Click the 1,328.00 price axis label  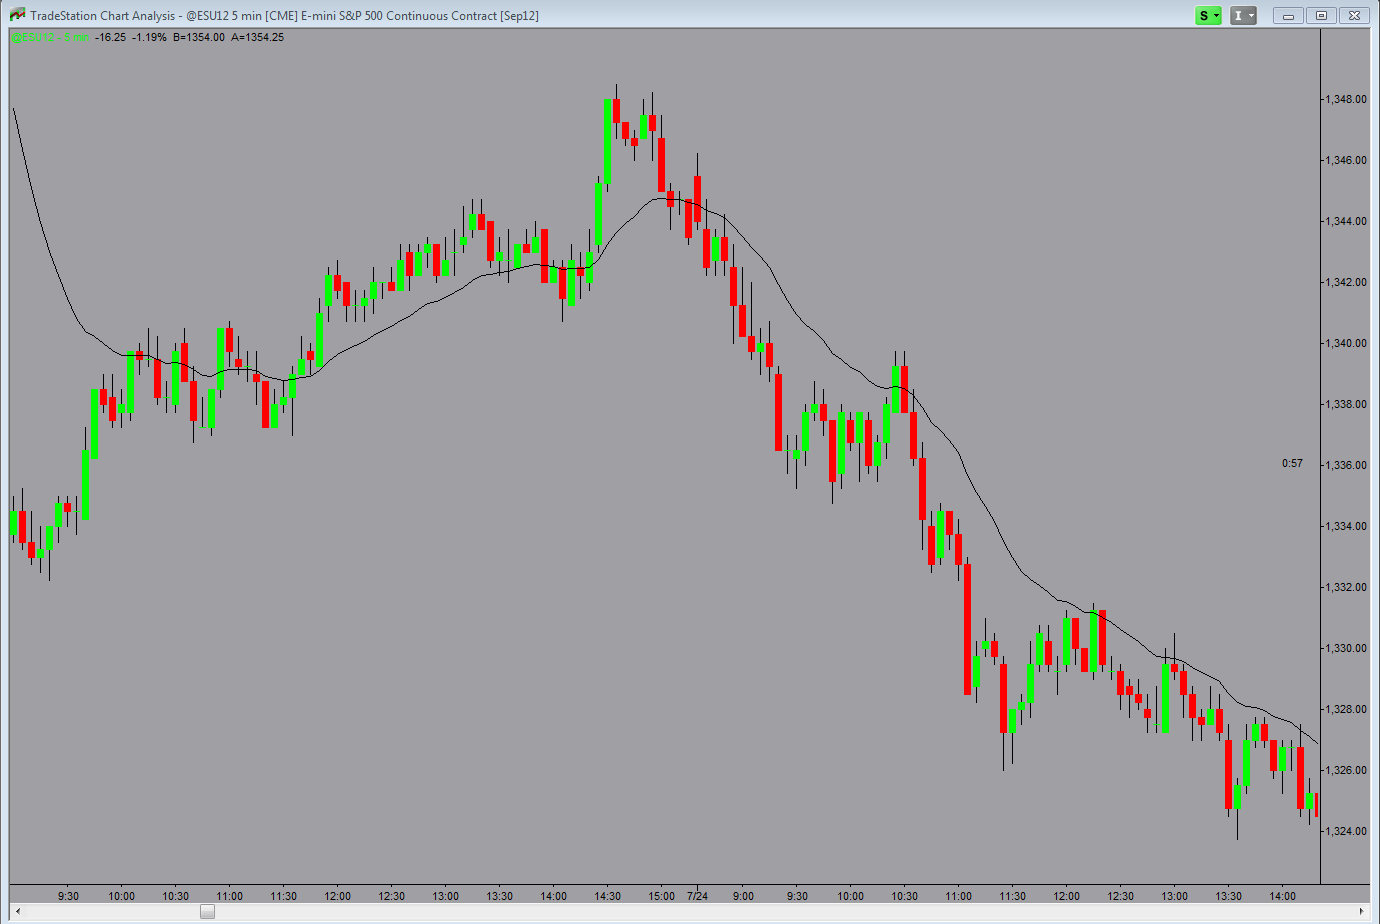tap(1346, 709)
